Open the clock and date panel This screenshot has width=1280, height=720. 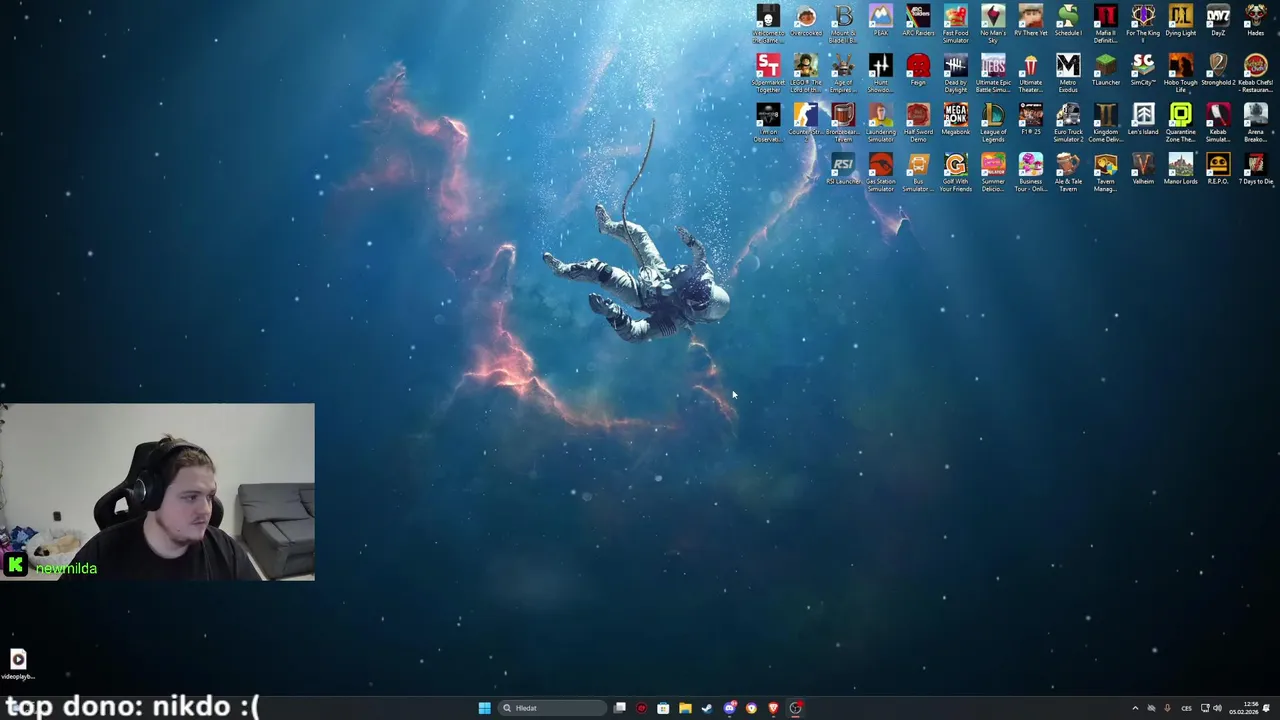pyautogui.click(x=1244, y=708)
